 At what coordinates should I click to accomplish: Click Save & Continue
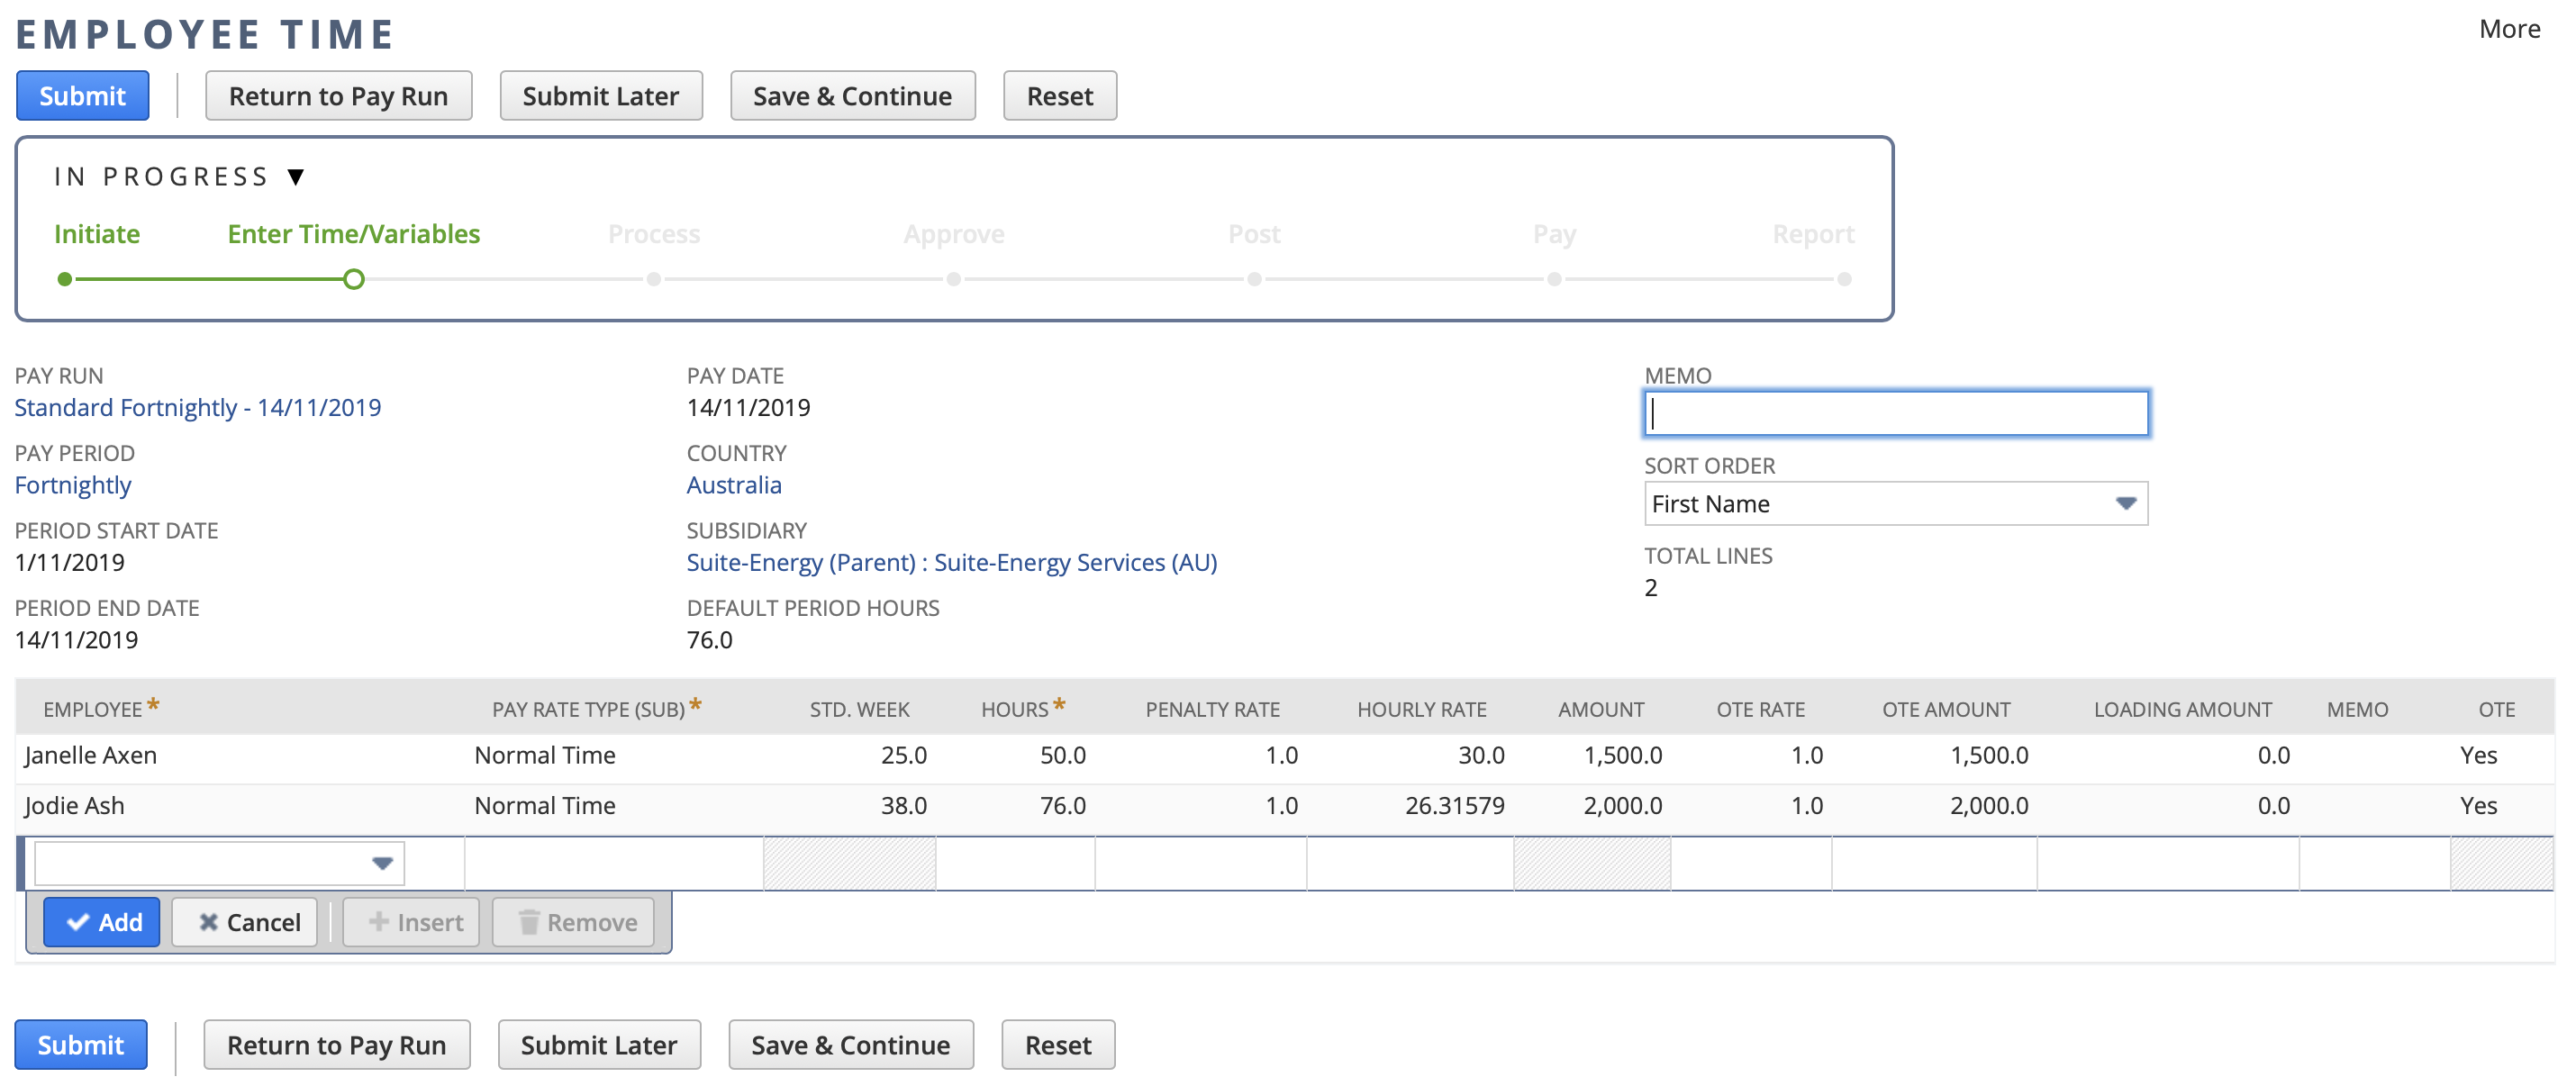tap(851, 95)
